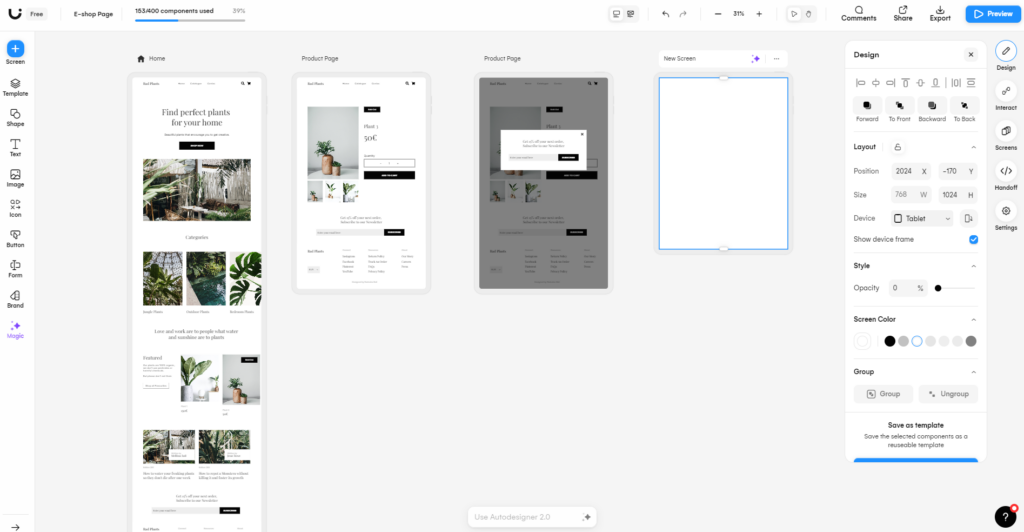
Task: Toggle device orientation button
Action: (967, 218)
